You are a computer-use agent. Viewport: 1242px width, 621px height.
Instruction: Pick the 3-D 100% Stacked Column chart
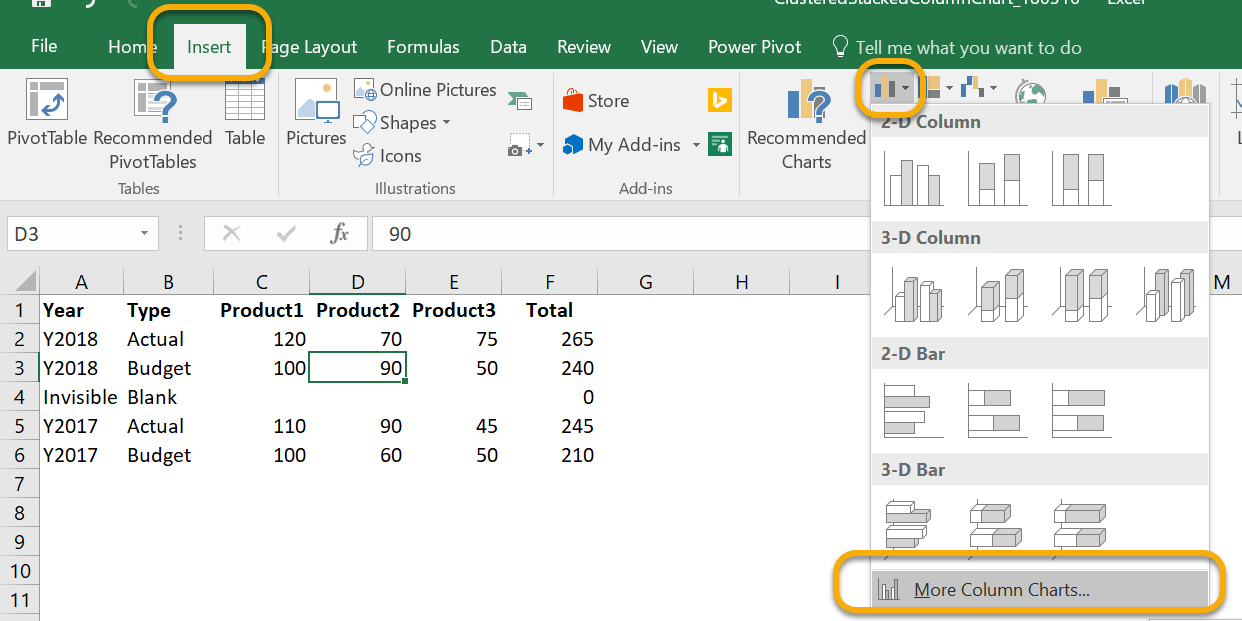coord(1082,295)
